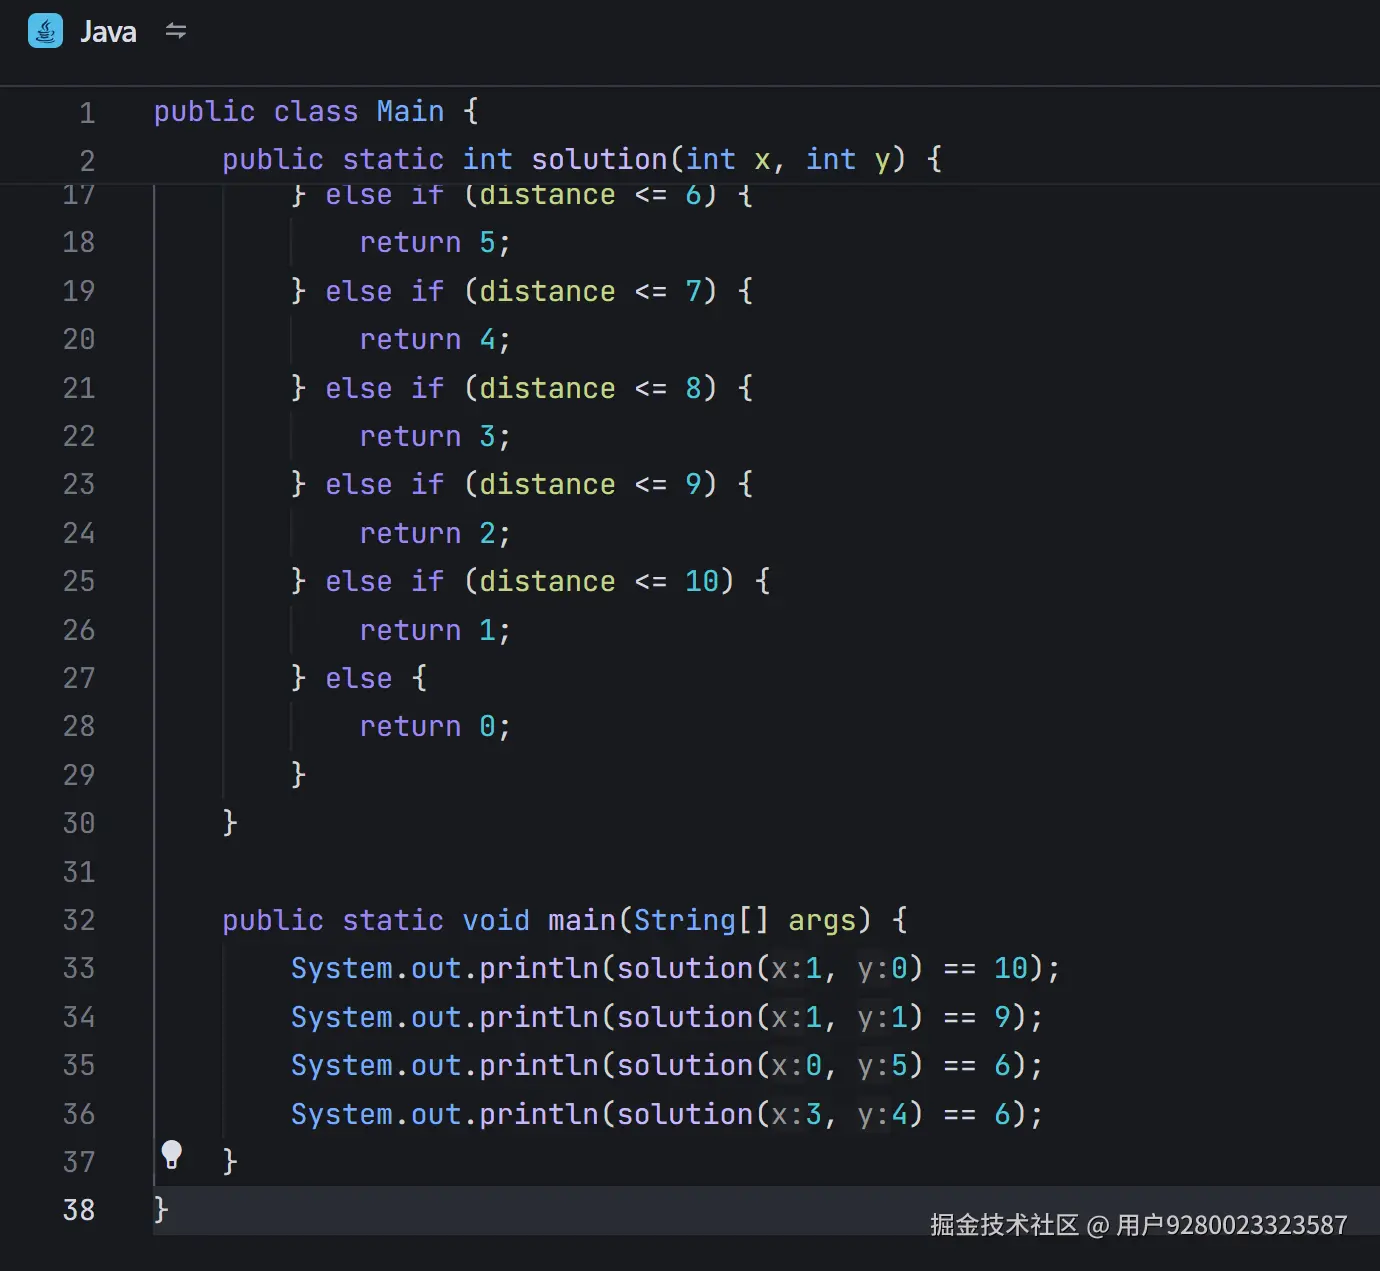Click 'distance <= 7' condition on line 19
This screenshot has height=1271, width=1380.
coord(591,291)
